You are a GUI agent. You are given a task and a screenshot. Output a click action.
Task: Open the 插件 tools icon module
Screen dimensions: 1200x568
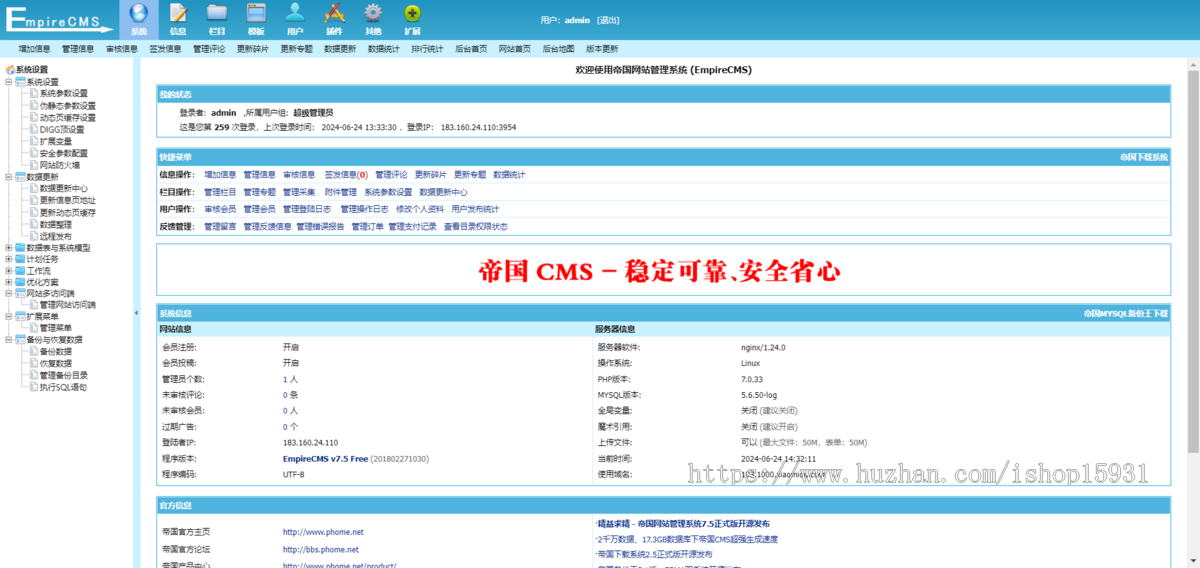pos(334,19)
